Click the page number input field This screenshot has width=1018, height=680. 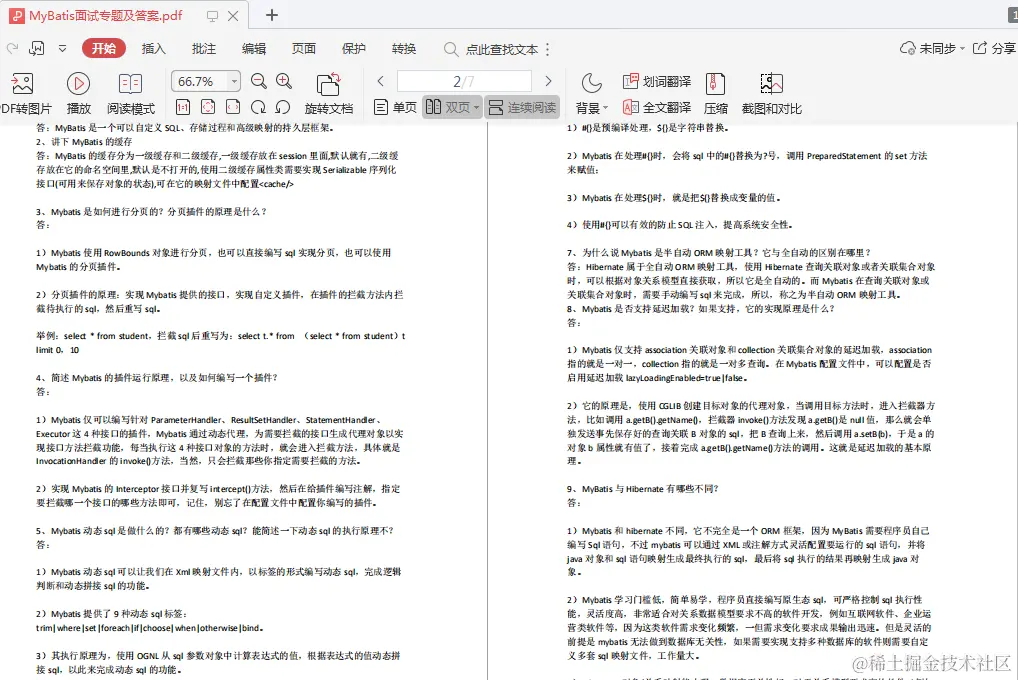[x=464, y=81]
